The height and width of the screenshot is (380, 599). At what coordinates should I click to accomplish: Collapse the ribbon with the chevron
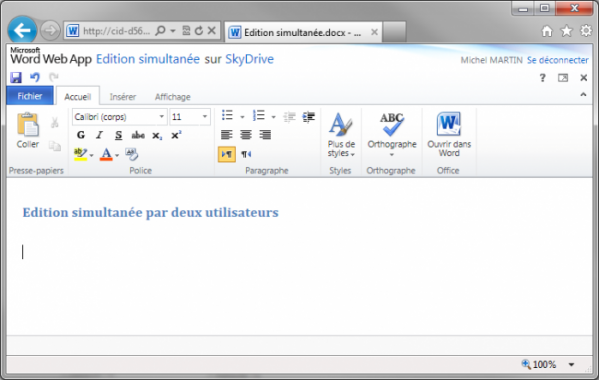(x=583, y=94)
